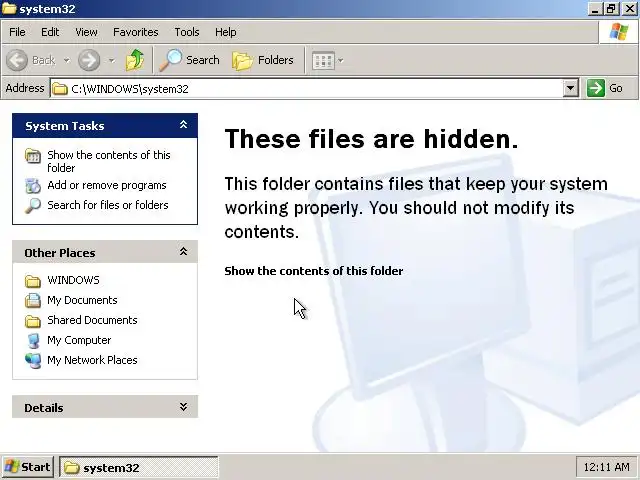Open the Help menu

[x=226, y=32]
